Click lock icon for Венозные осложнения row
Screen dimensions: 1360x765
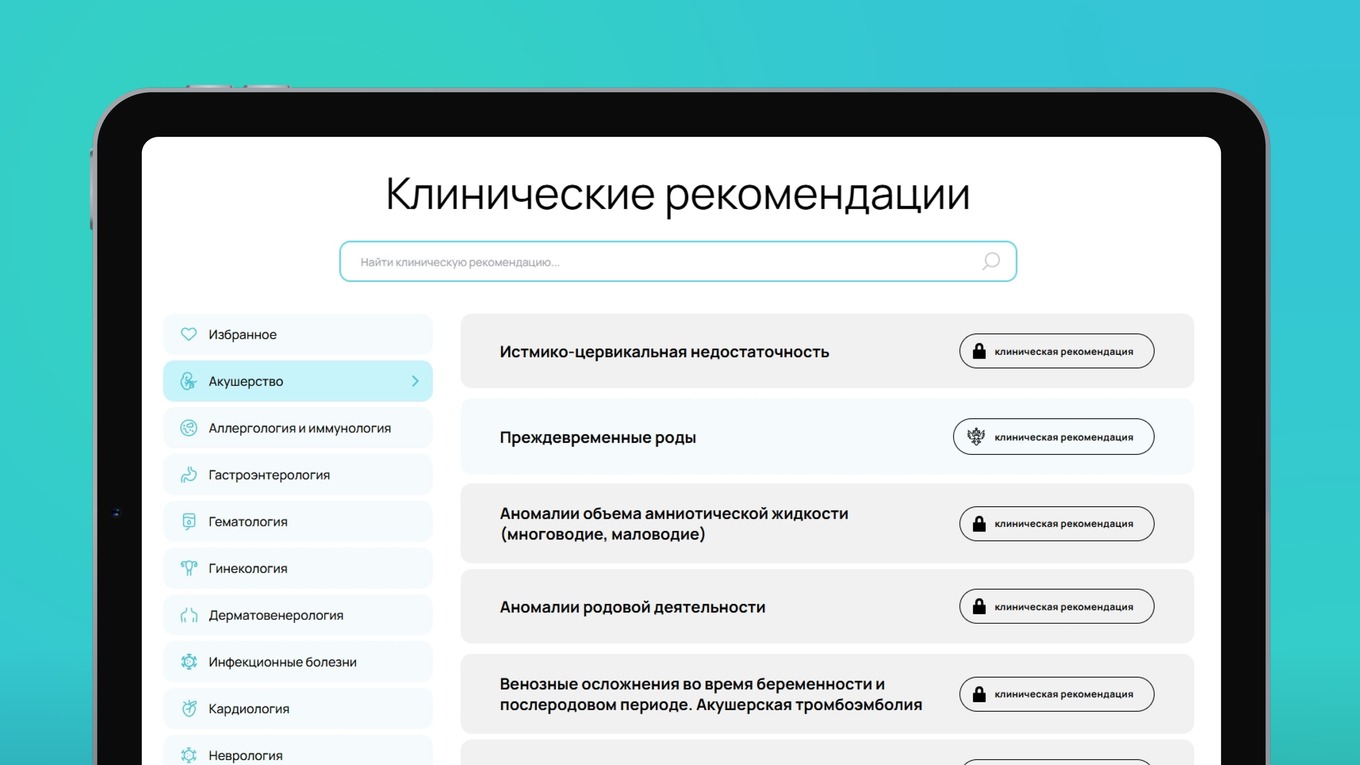click(979, 694)
